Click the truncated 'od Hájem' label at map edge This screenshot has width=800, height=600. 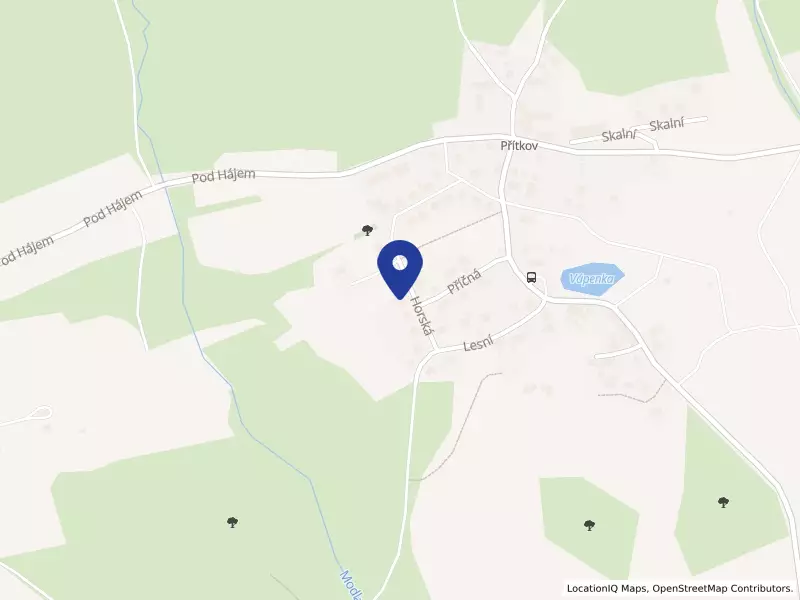click(x=26, y=251)
